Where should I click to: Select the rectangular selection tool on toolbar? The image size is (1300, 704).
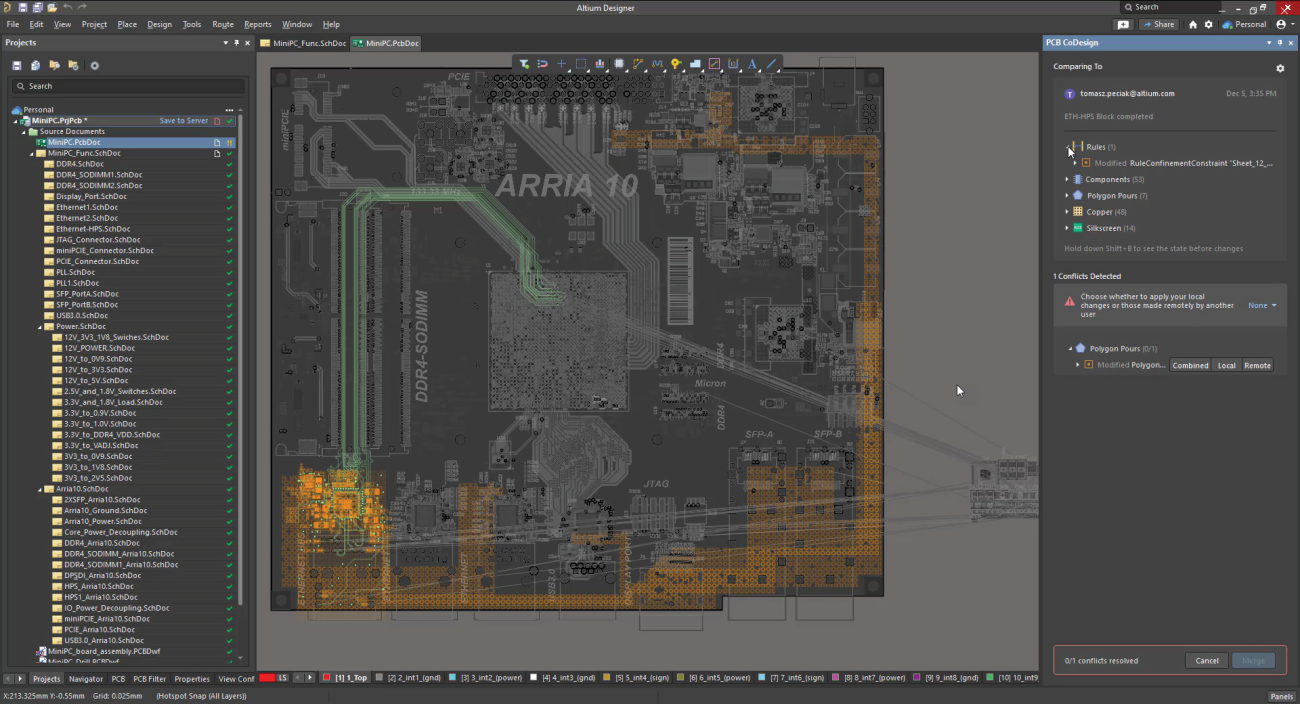(x=580, y=63)
